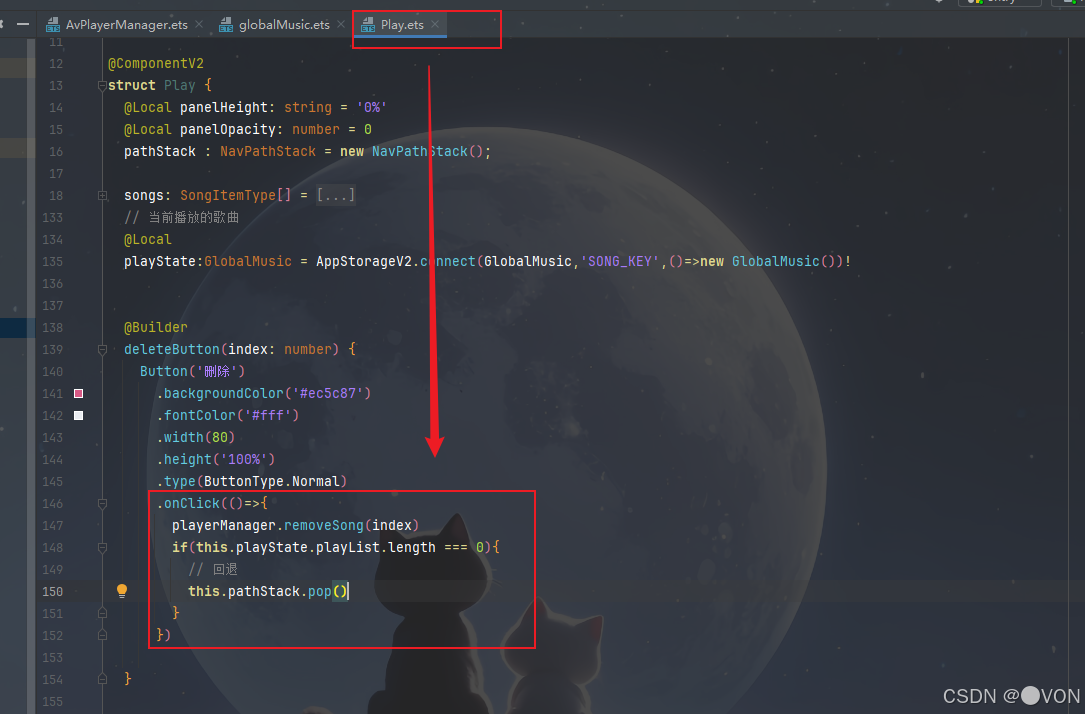
Task: Click the @Builder decorator on line 138
Action: [x=156, y=327]
